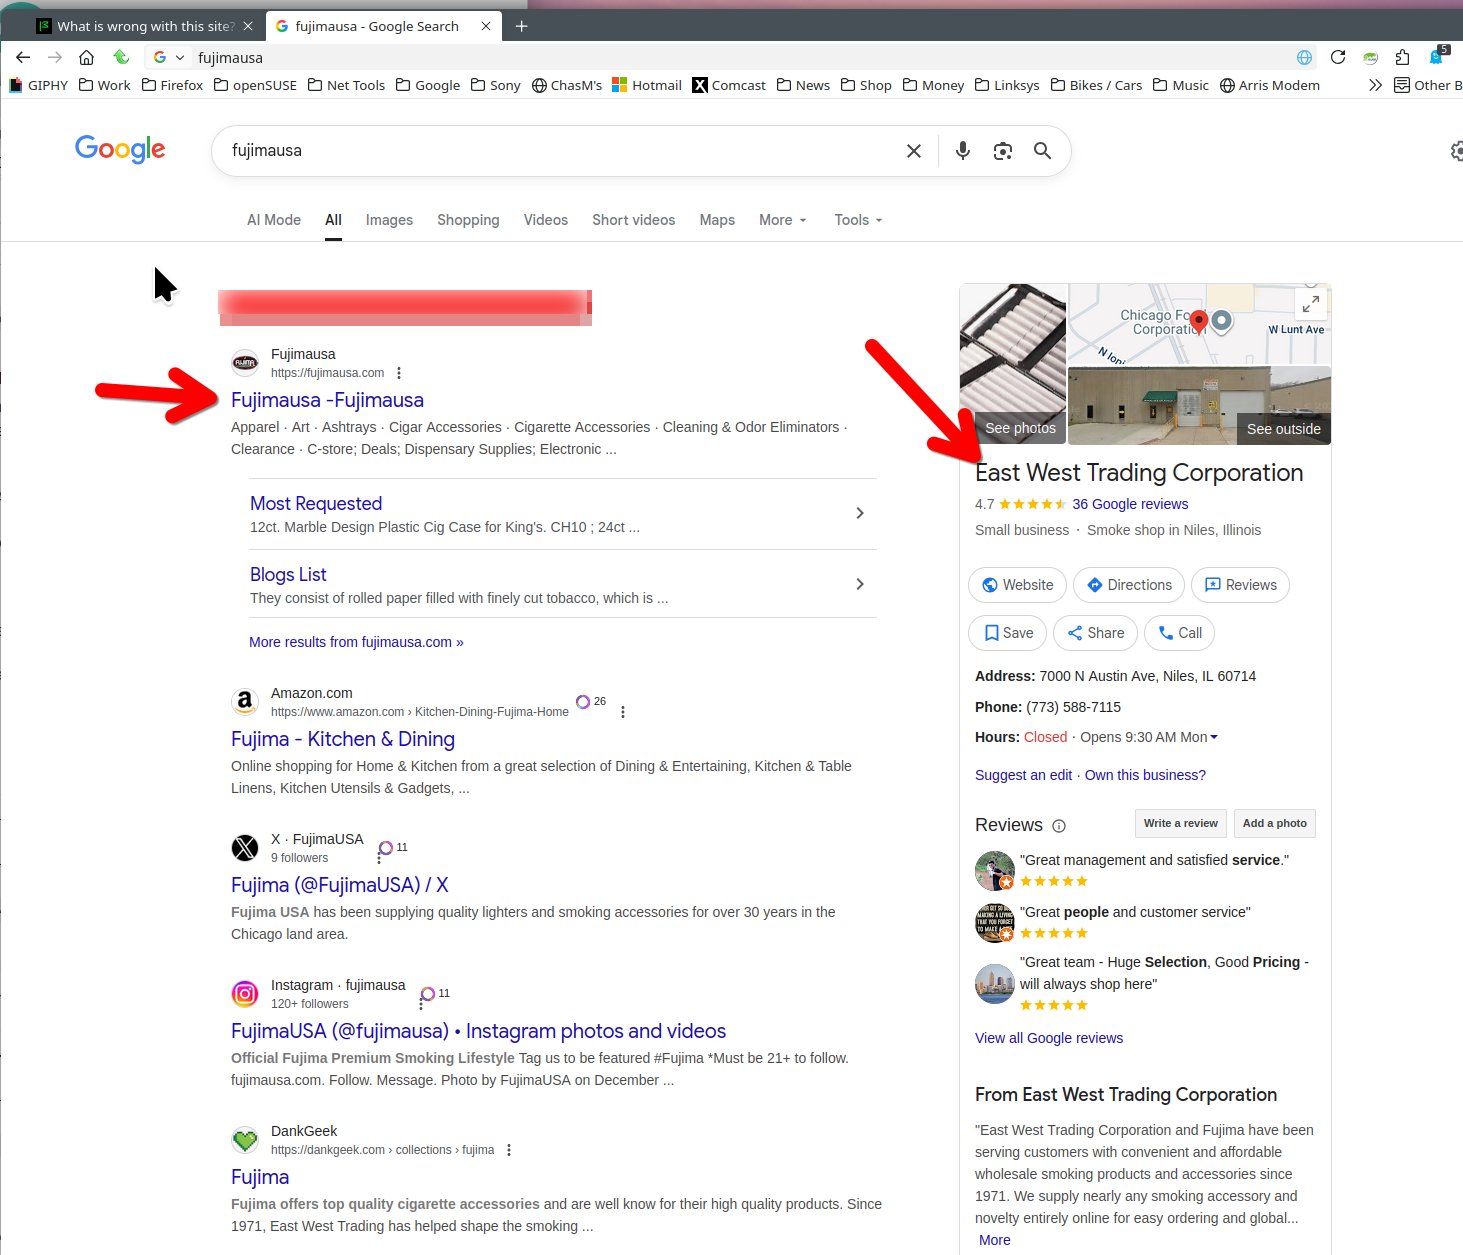
Task: Open more options for the Amazon.com result
Action: tap(623, 712)
